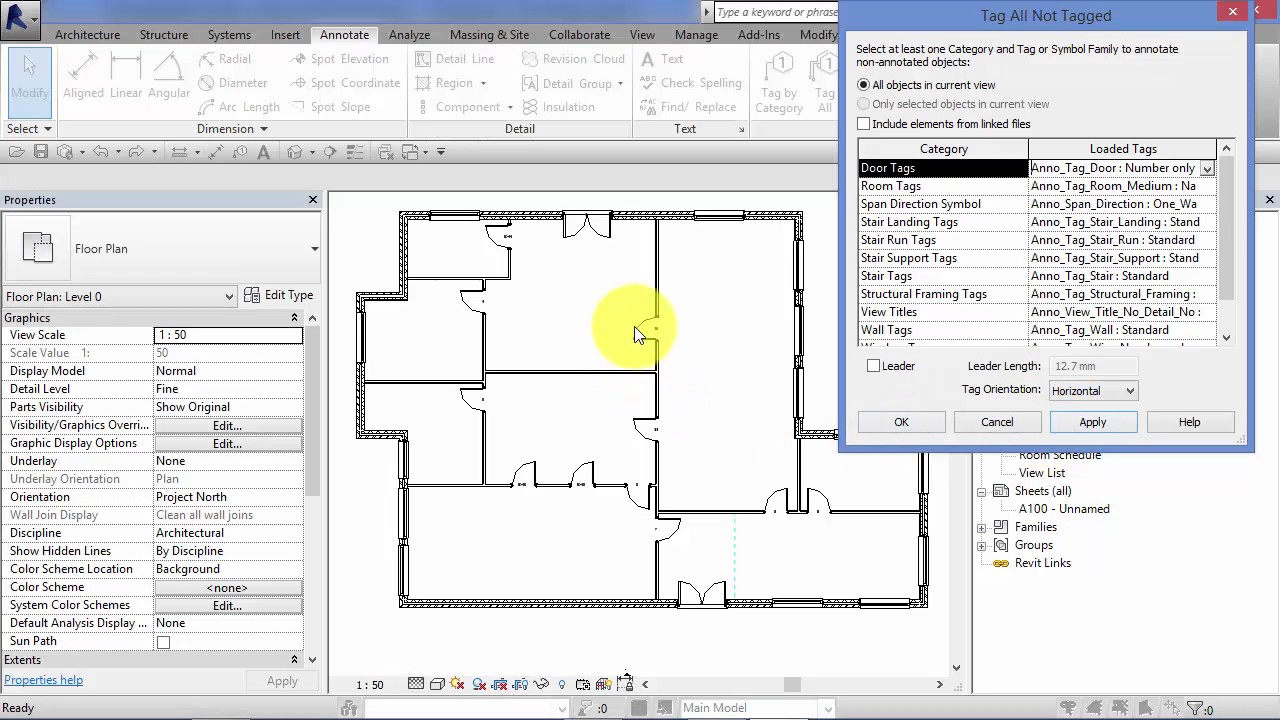The height and width of the screenshot is (720, 1280).
Task: Select the 'Room Tags' category row
Action: coord(943,186)
